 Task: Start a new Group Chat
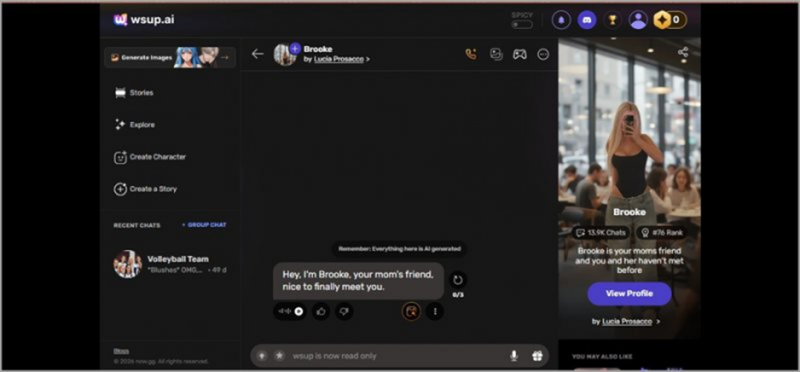pyautogui.click(x=204, y=225)
